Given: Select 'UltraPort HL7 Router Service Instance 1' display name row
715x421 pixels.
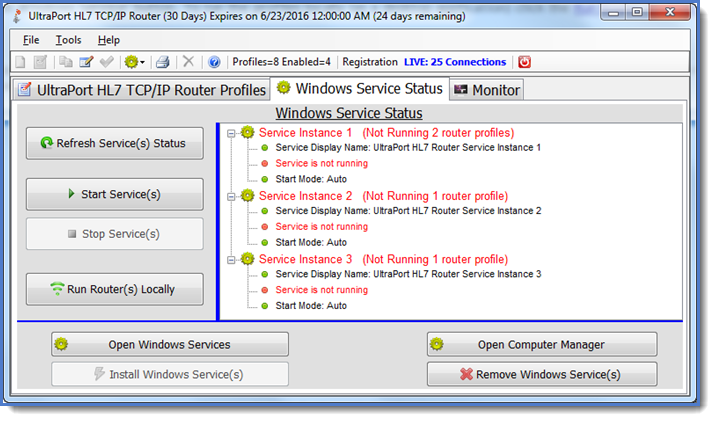Looking at the screenshot, I should click(x=408, y=148).
